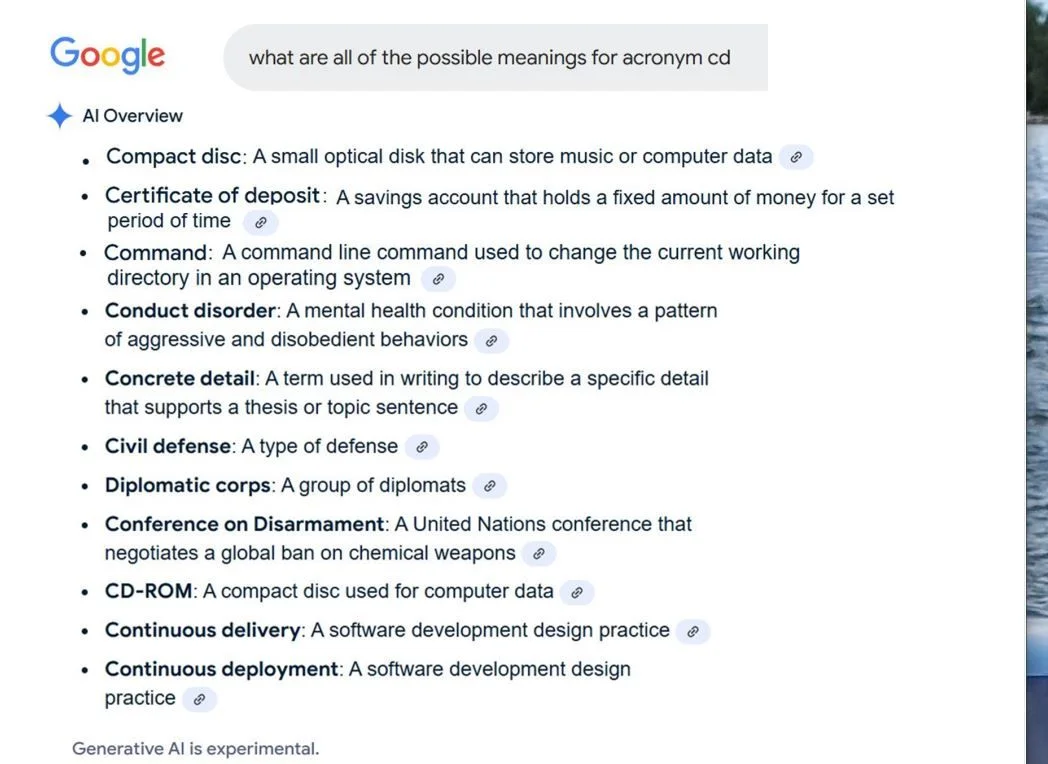Screen dimensions: 1048x764
Task: Click the Certificate of deposit bold term
Action: coord(212,196)
